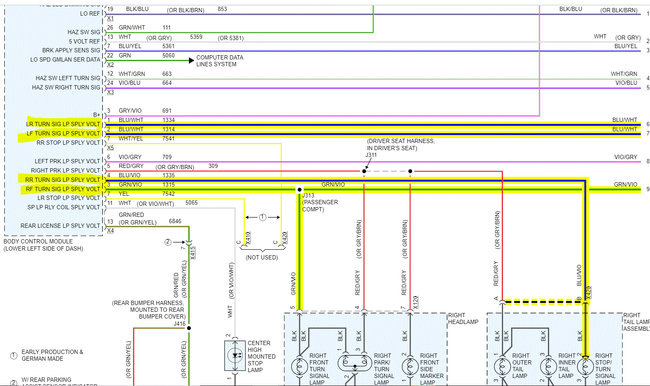Click the 'HAZ SW RIGHT TURN SIG' label

[x=66, y=87]
